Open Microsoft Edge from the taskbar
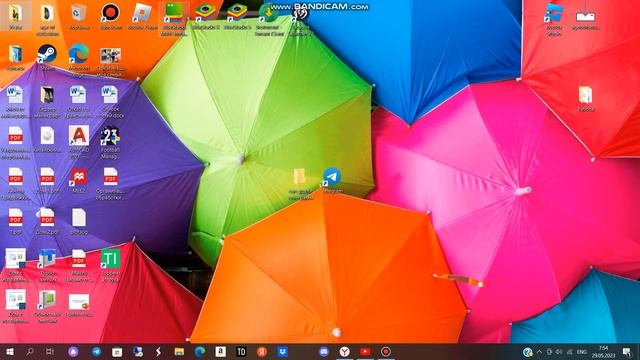This screenshot has height=360, width=640. coord(200,351)
